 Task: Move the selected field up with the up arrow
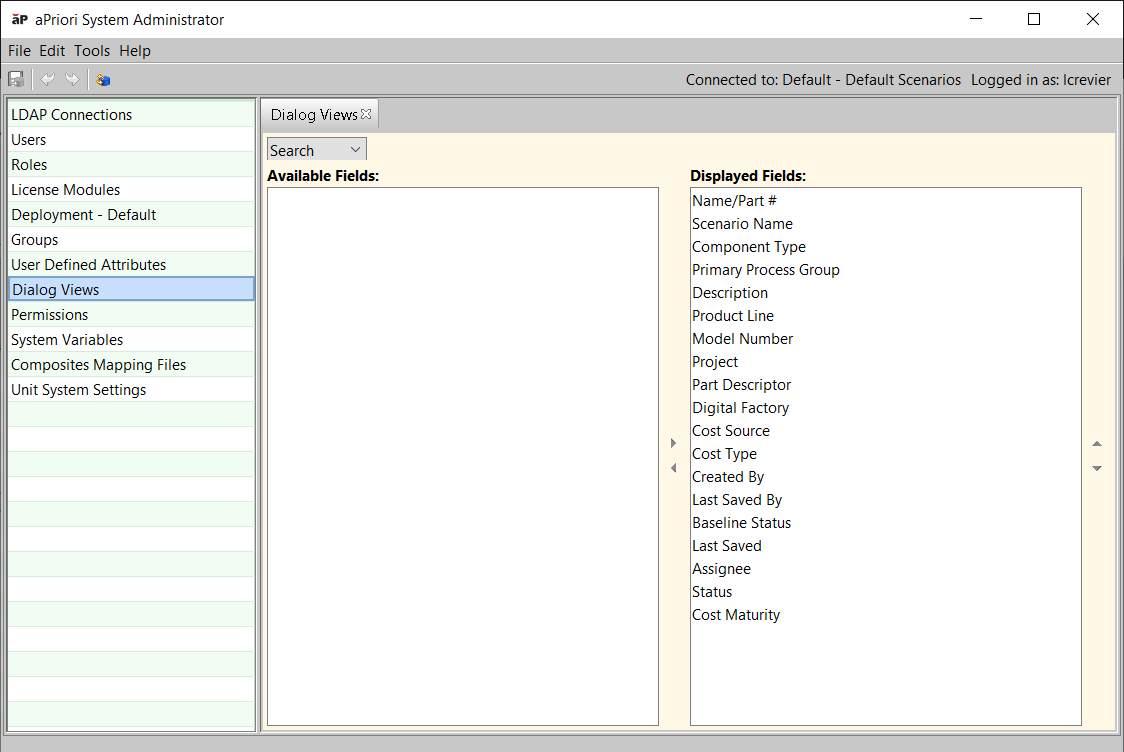point(1097,444)
